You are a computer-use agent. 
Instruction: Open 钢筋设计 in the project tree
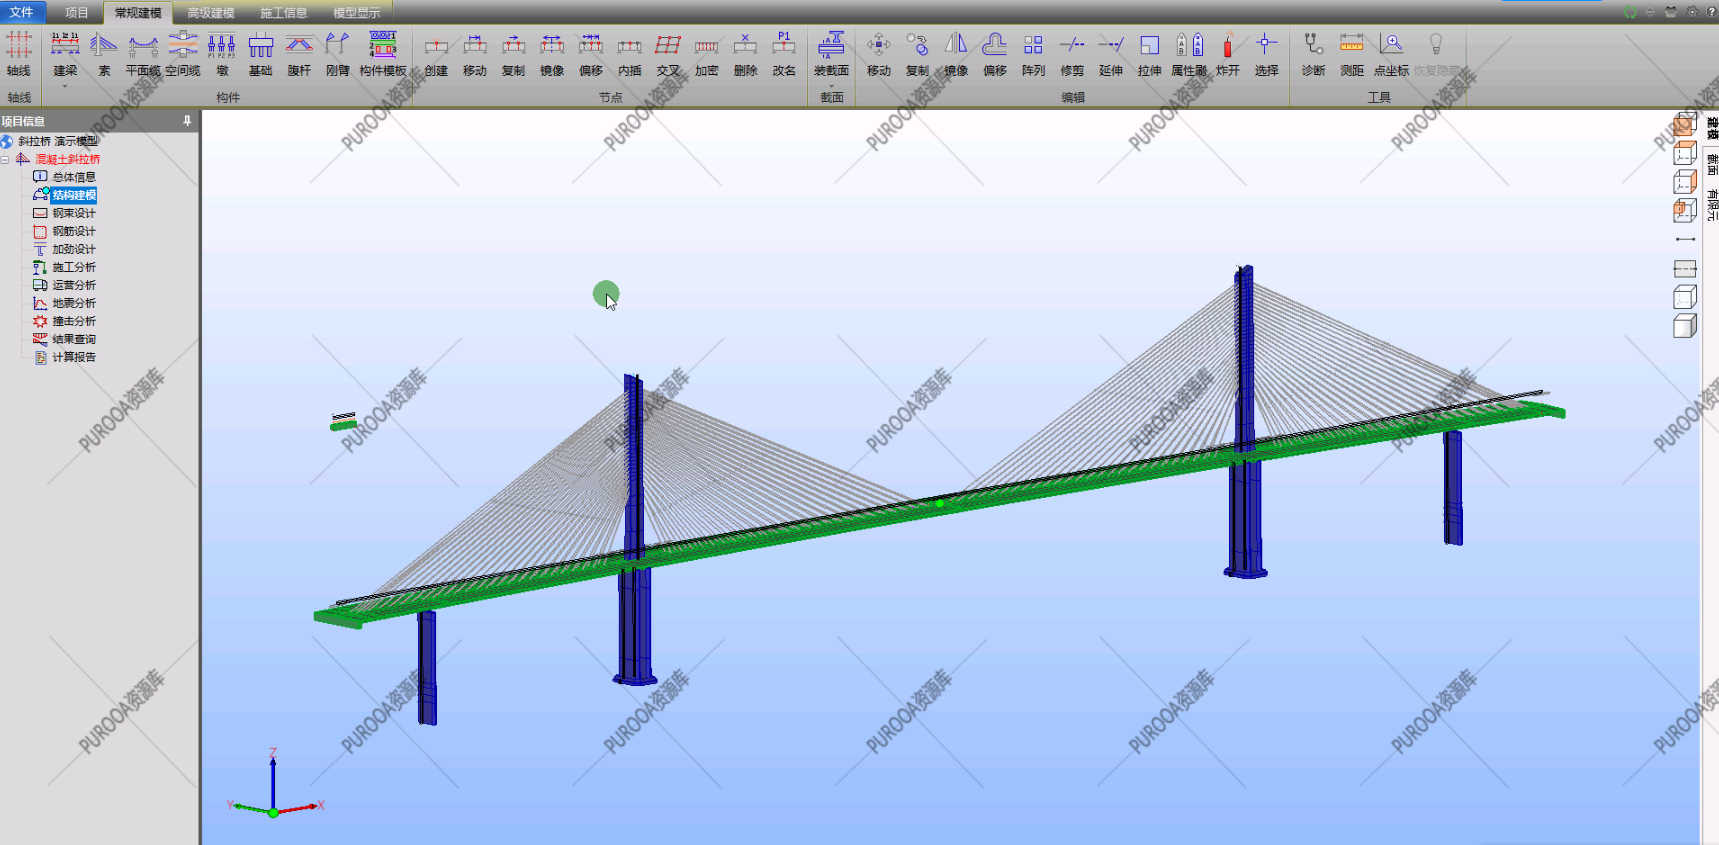click(74, 231)
